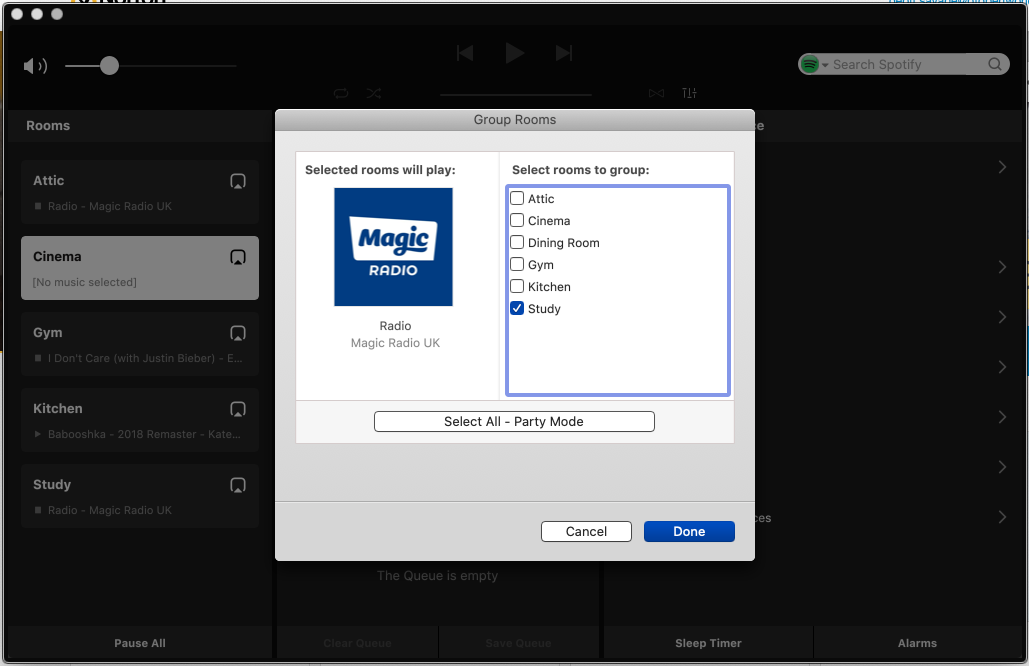Screen dimensions: 1029x666
Task: Adjust the volume slider knob
Action: 110,66
